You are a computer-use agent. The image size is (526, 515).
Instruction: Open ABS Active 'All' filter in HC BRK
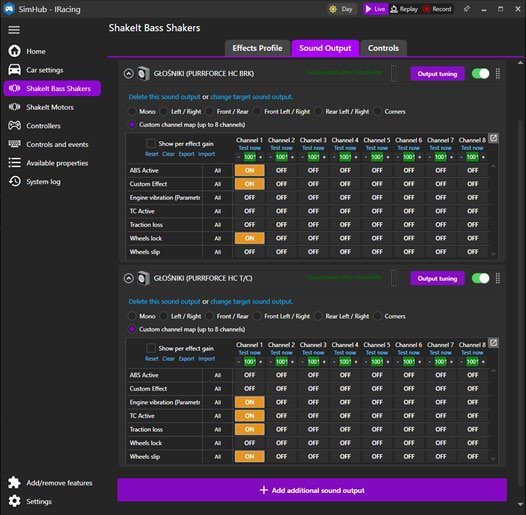[218, 170]
